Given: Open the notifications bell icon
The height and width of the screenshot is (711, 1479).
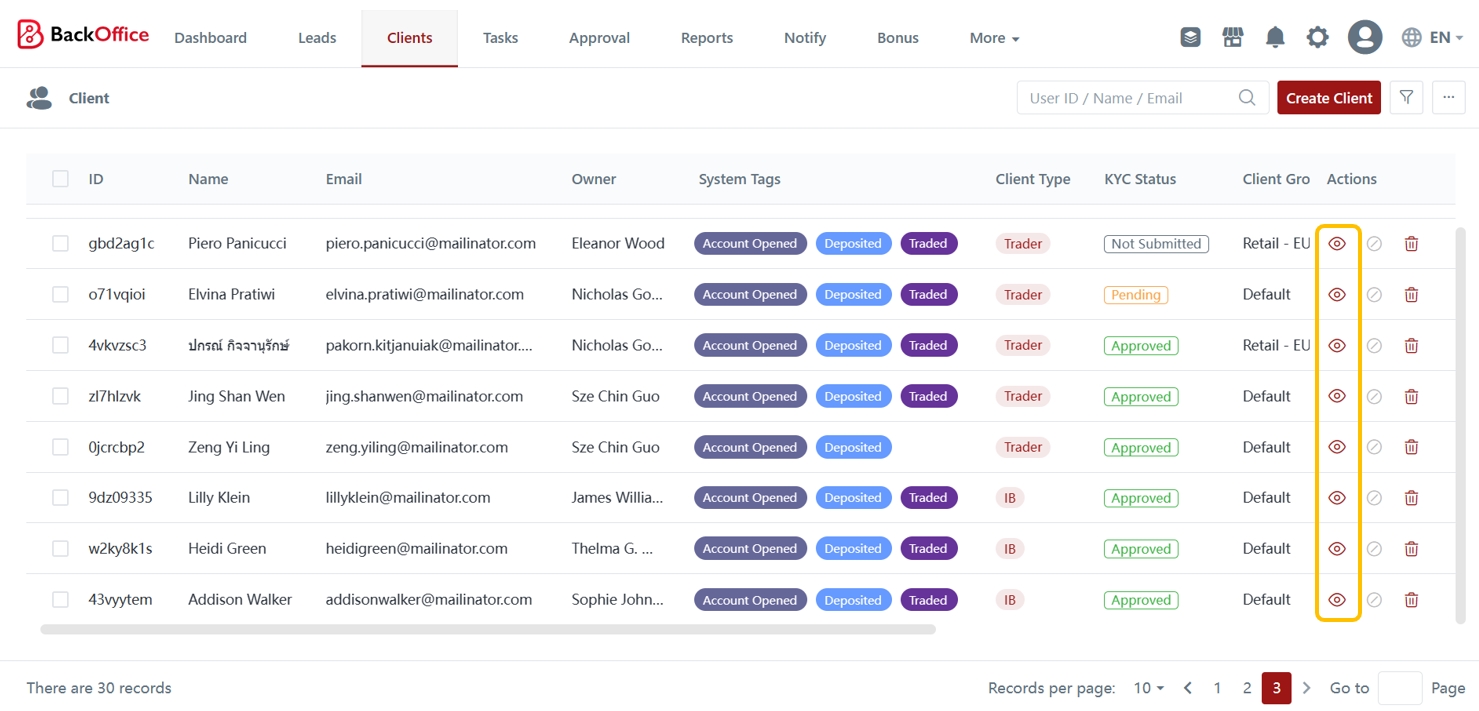Looking at the screenshot, I should (1275, 38).
